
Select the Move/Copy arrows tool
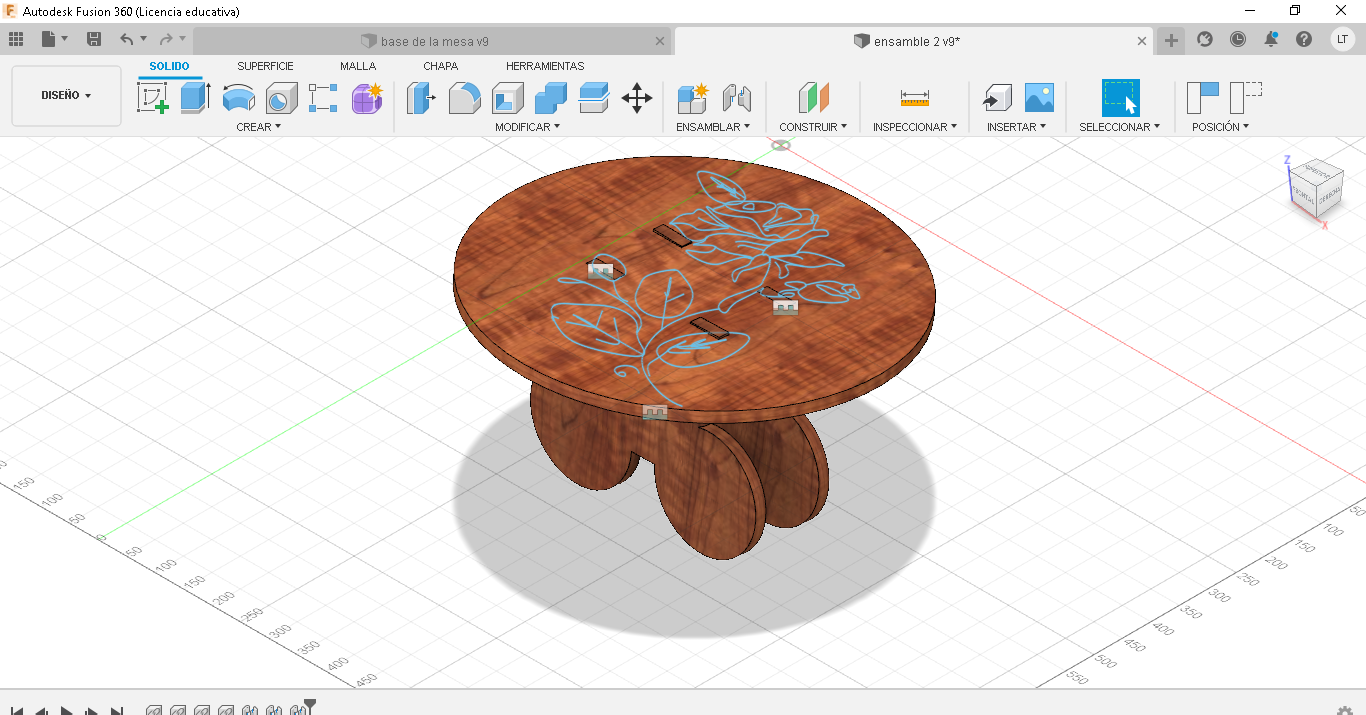coord(637,98)
